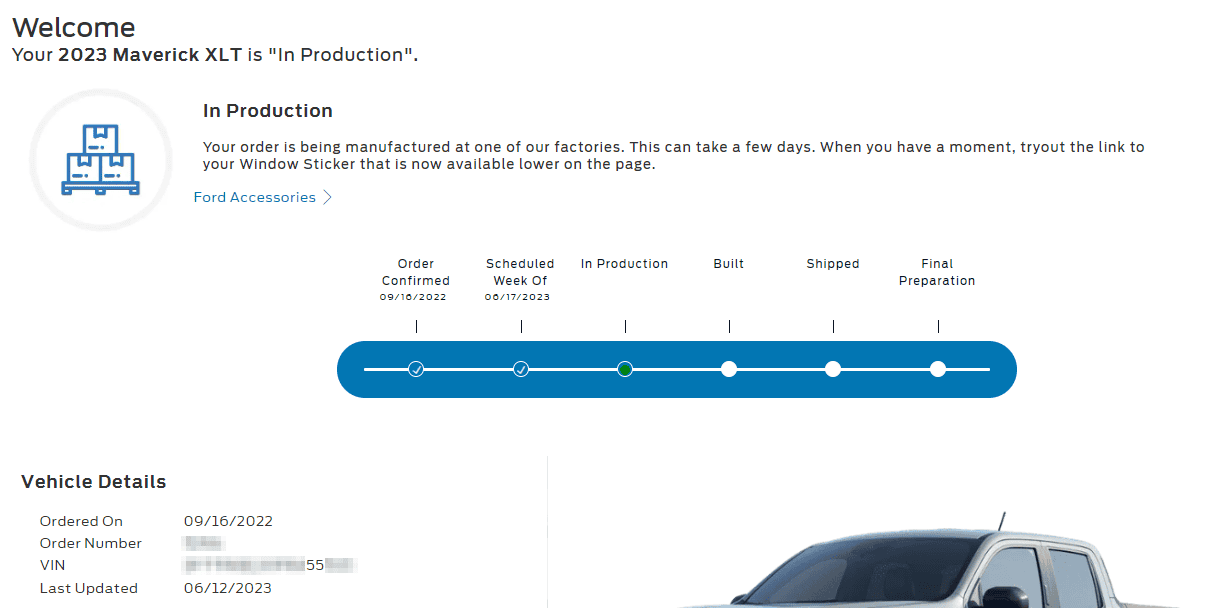Click the Scheduled Week Of label
Image resolution: width=1207 pixels, height=608 pixels.
520,272
